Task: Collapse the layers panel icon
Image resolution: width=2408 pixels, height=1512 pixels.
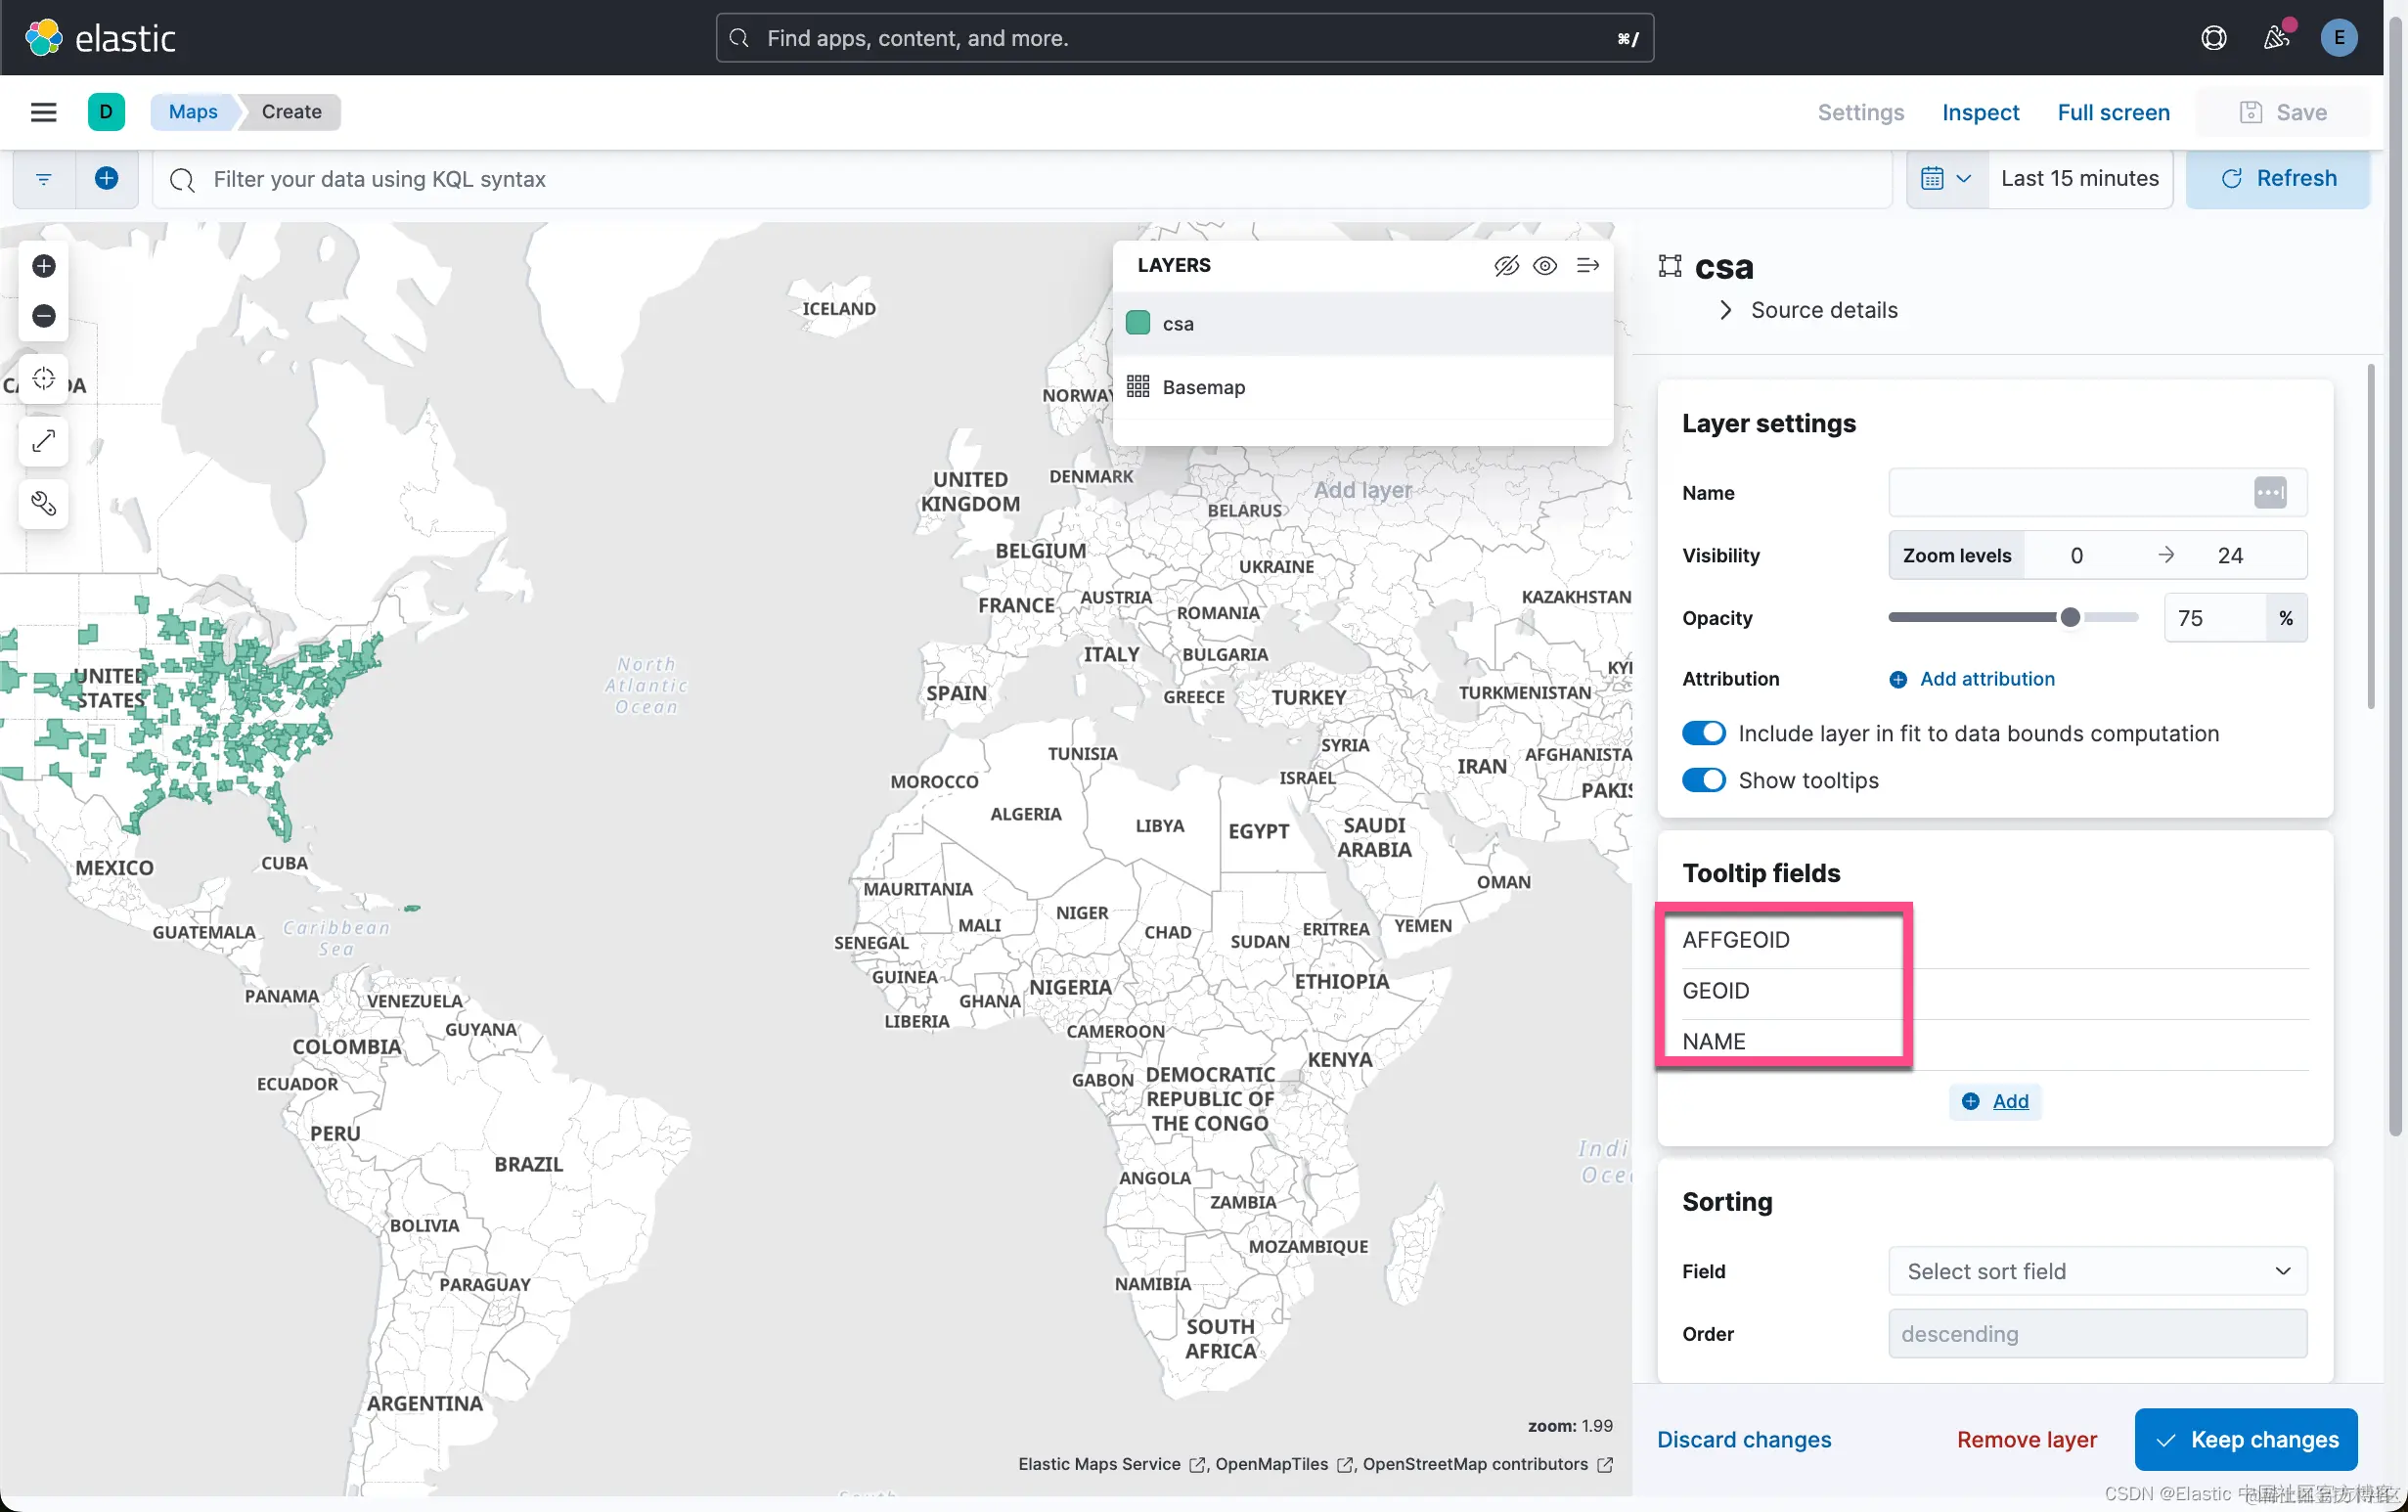Action: coord(1587,265)
